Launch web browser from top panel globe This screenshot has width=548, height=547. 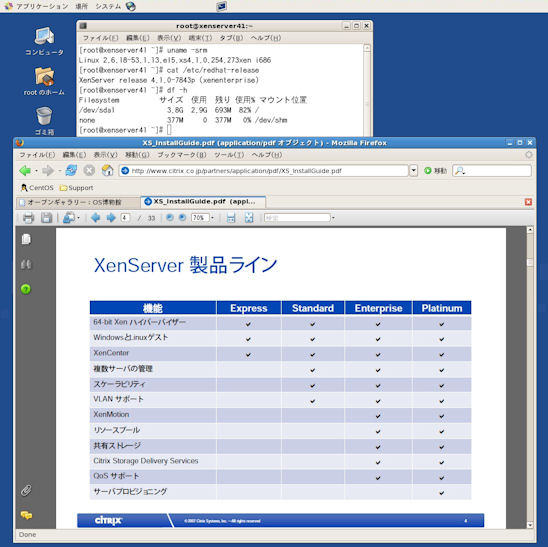tap(131, 6)
